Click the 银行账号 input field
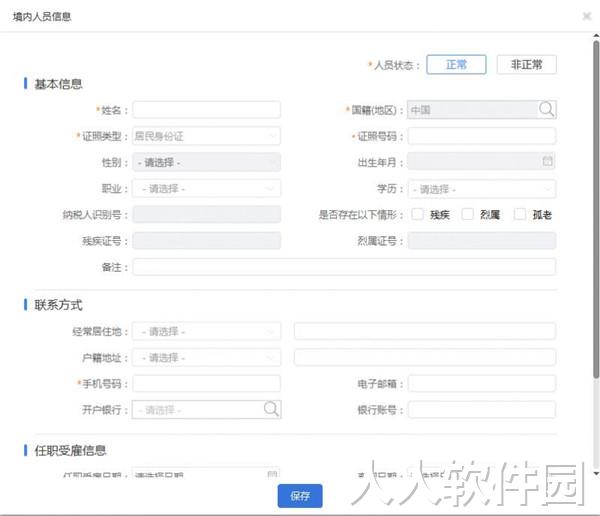Image resolution: width=600 pixels, height=516 pixels. pyautogui.click(x=482, y=410)
